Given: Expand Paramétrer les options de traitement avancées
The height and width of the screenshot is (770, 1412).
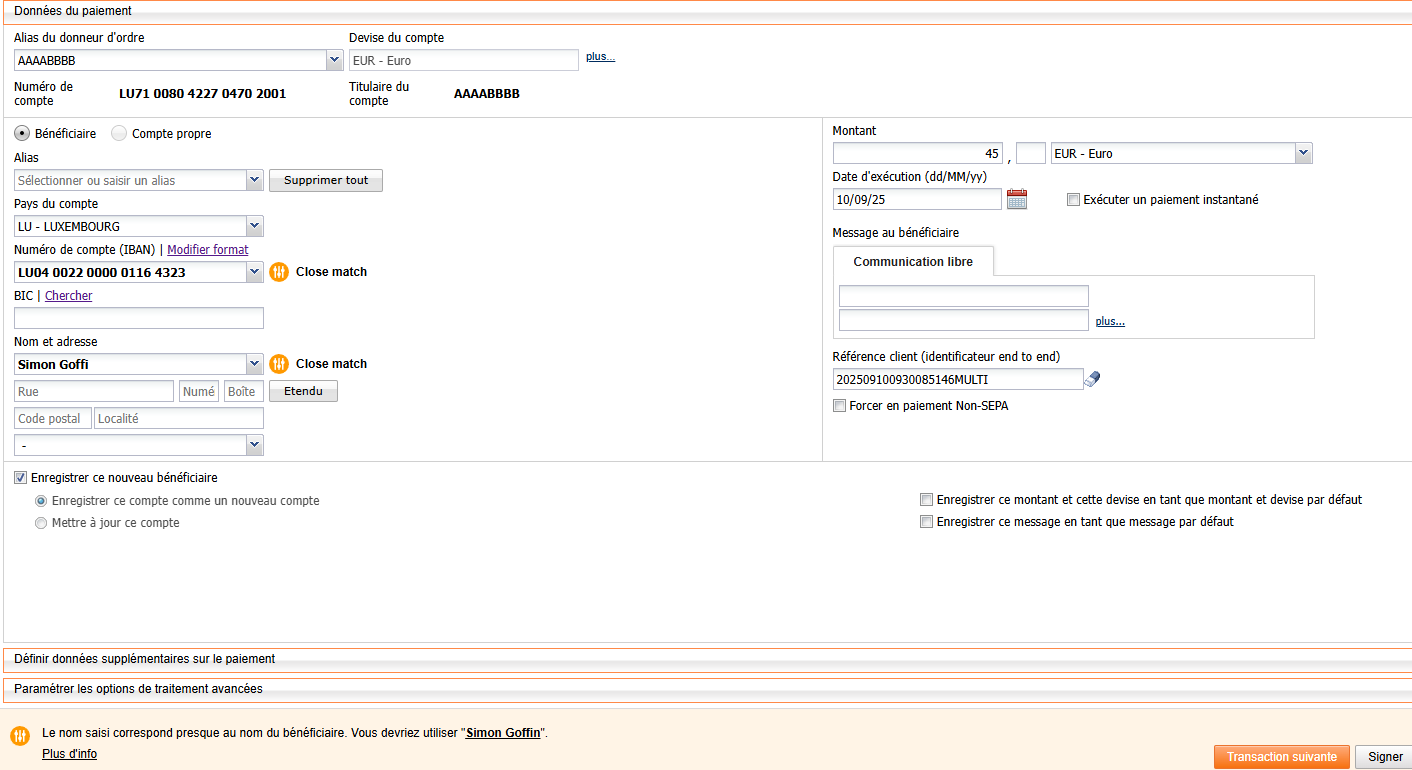Looking at the screenshot, I should [x=138, y=689].
